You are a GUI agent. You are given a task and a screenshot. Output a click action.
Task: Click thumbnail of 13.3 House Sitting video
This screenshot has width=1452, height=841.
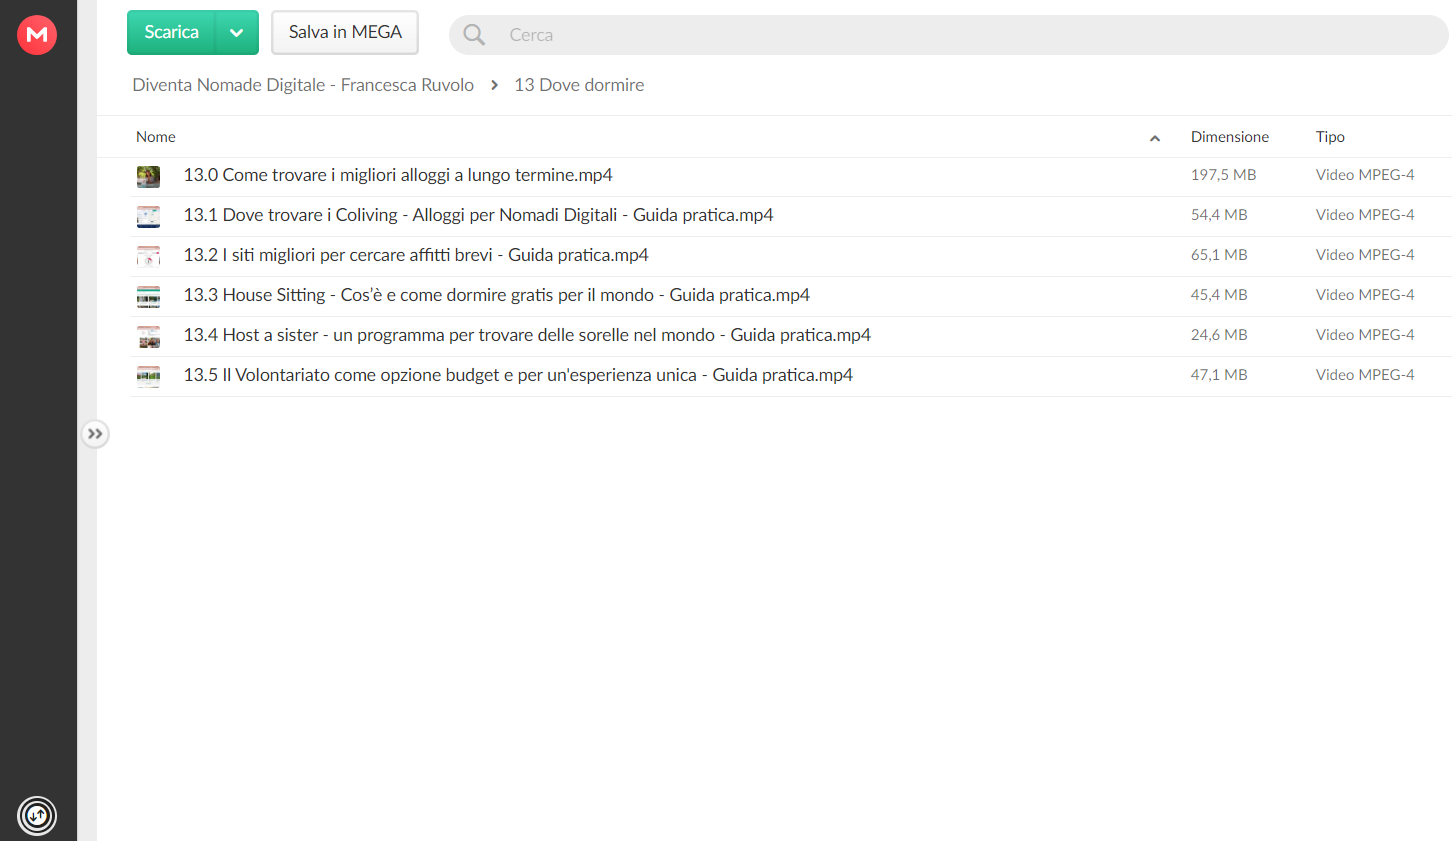pyautogui.click(x=148, y=297)
